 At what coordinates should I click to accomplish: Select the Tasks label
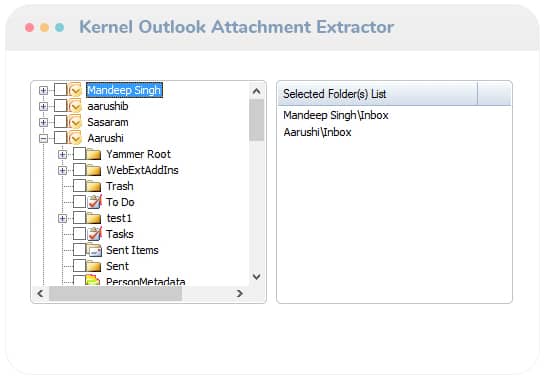click(120, 234)
